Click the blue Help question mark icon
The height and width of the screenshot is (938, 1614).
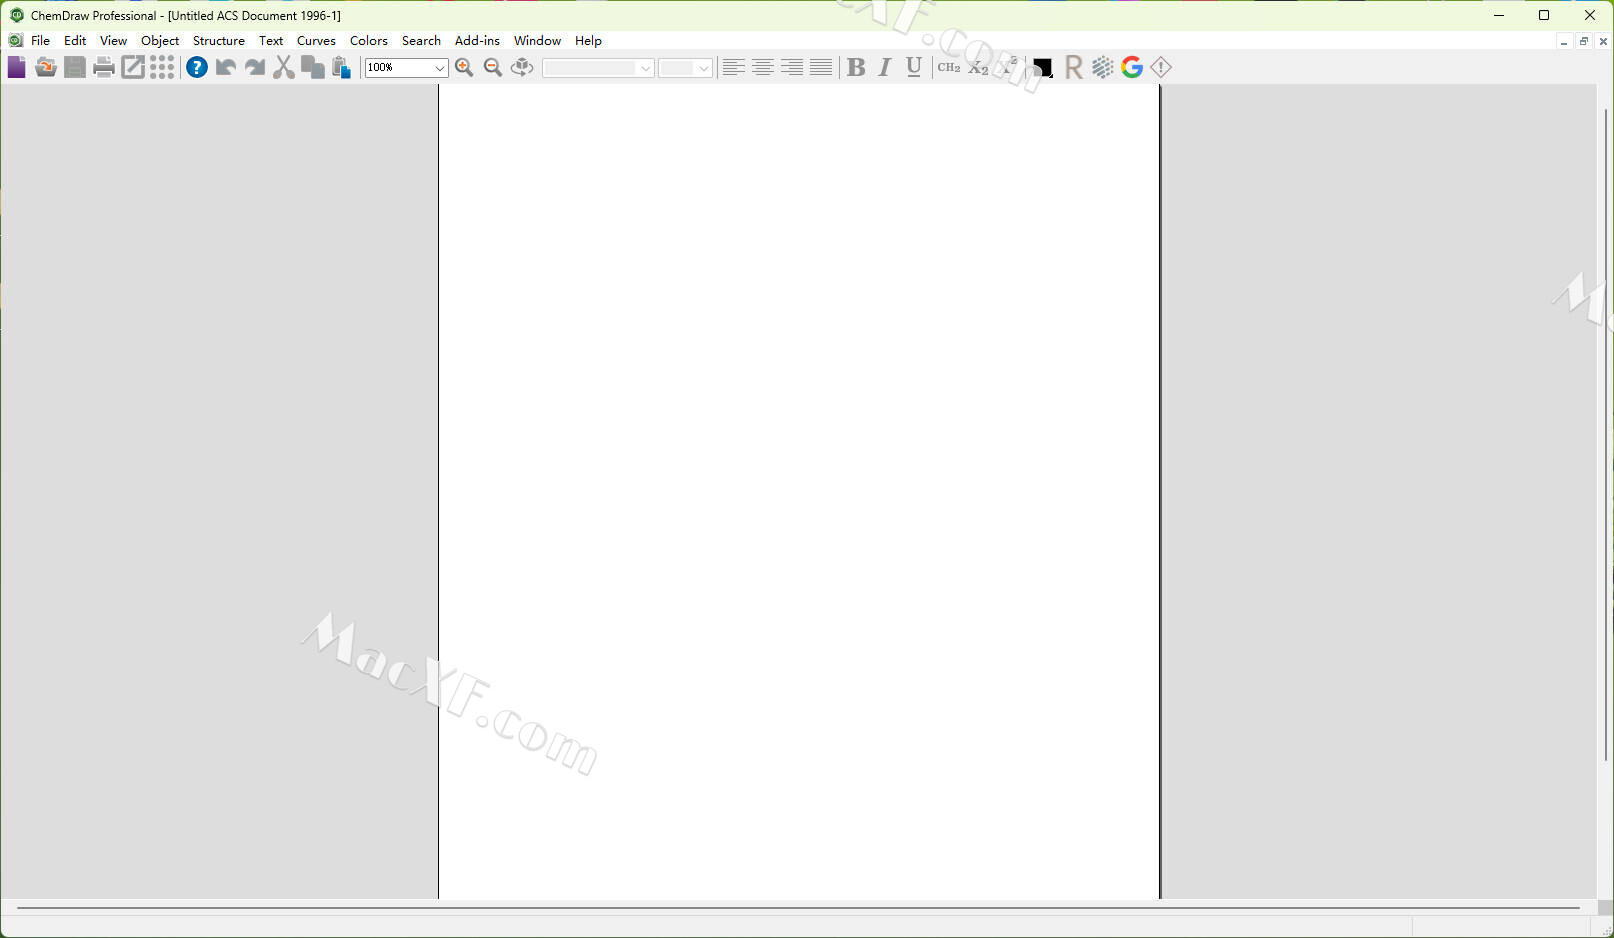coord(197,67)
